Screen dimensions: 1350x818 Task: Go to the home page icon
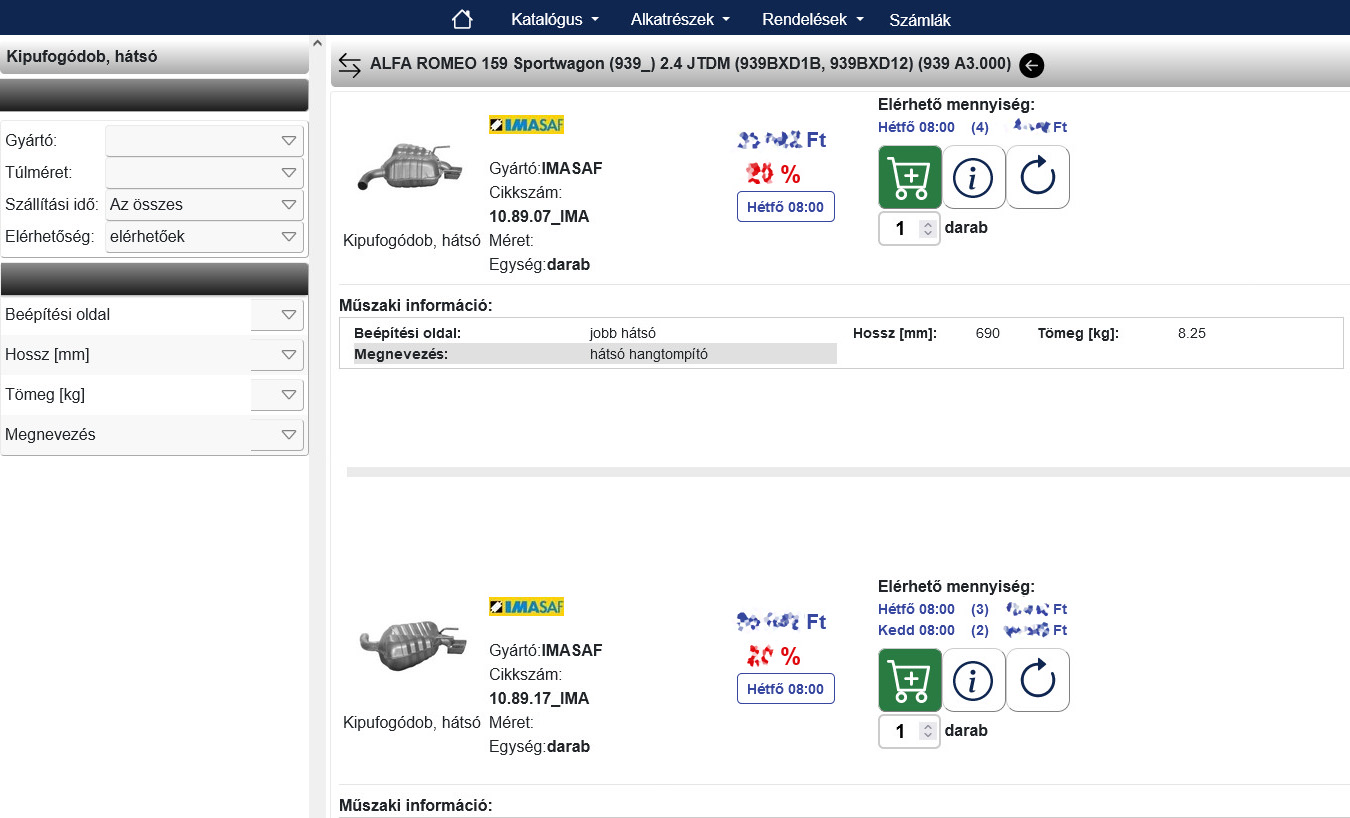pos(461,19)
